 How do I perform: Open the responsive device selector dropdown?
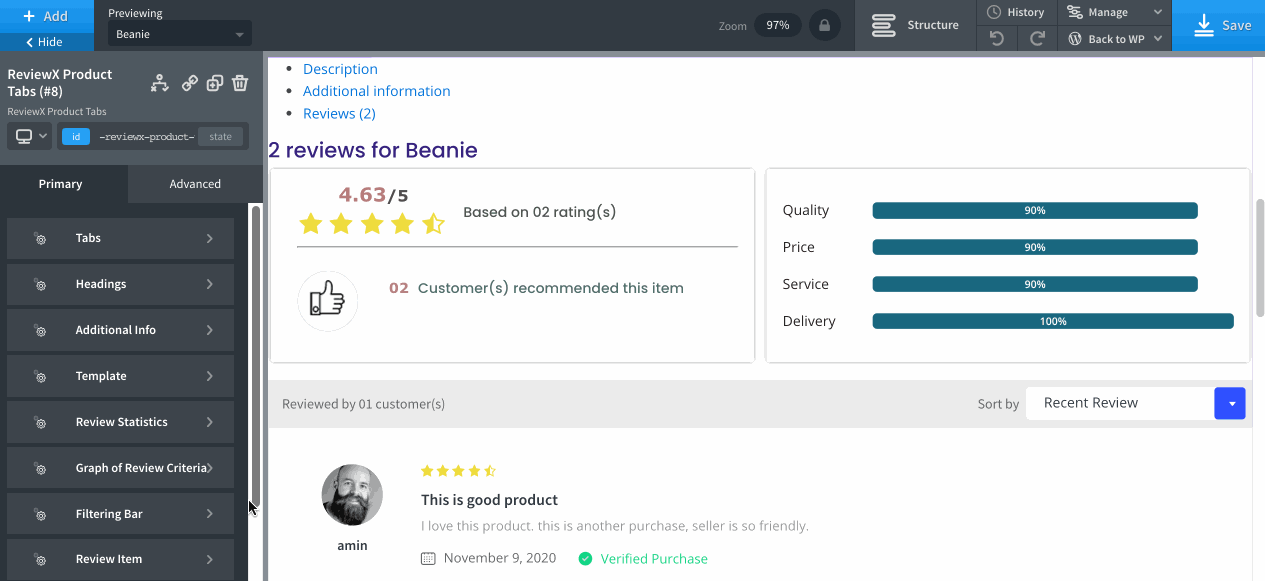click(30, 136)
